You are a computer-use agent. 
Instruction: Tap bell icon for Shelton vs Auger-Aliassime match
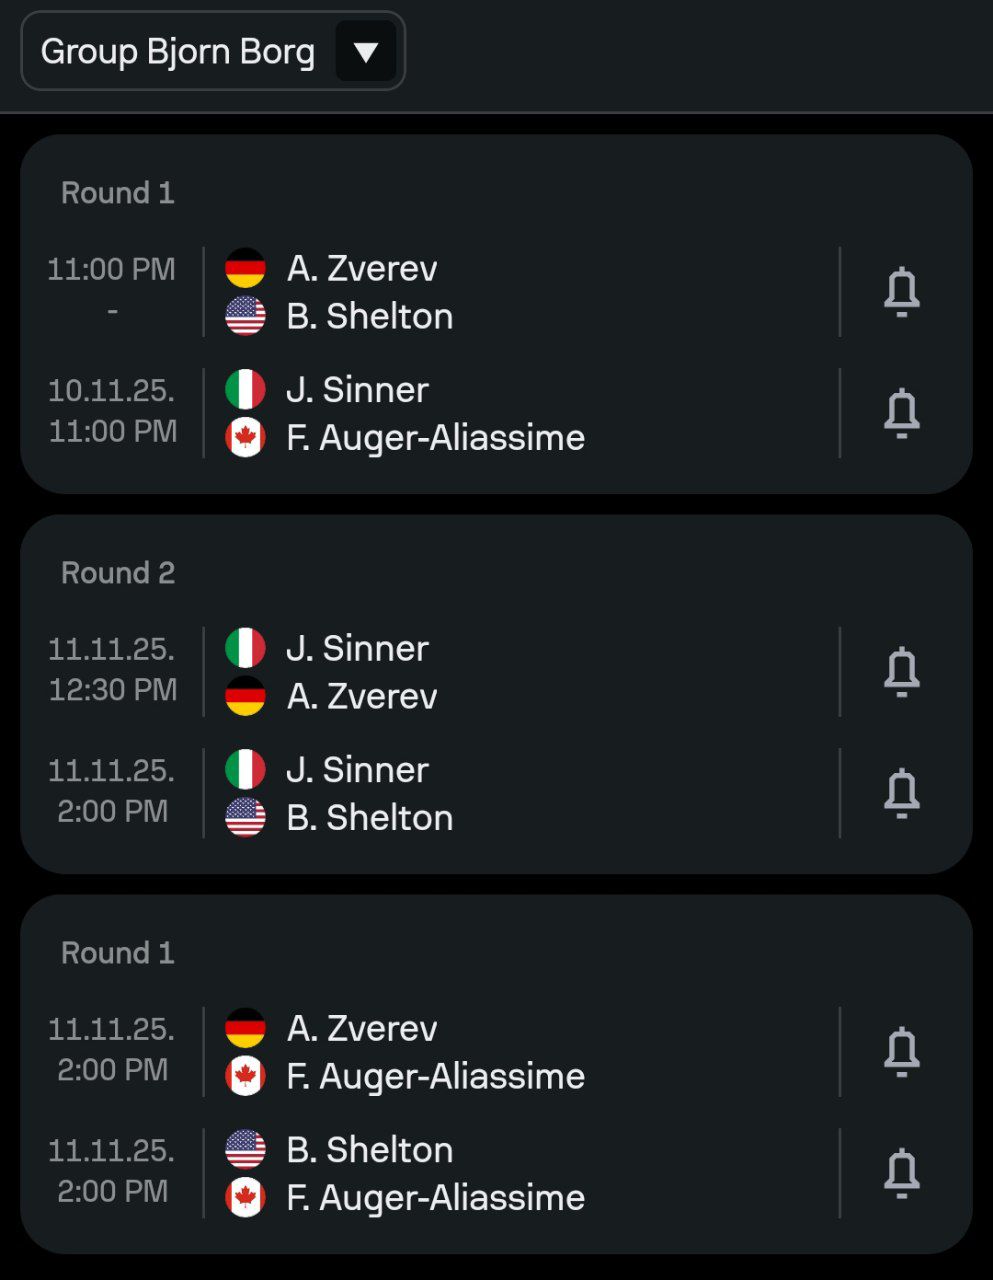click(902, 1173)
